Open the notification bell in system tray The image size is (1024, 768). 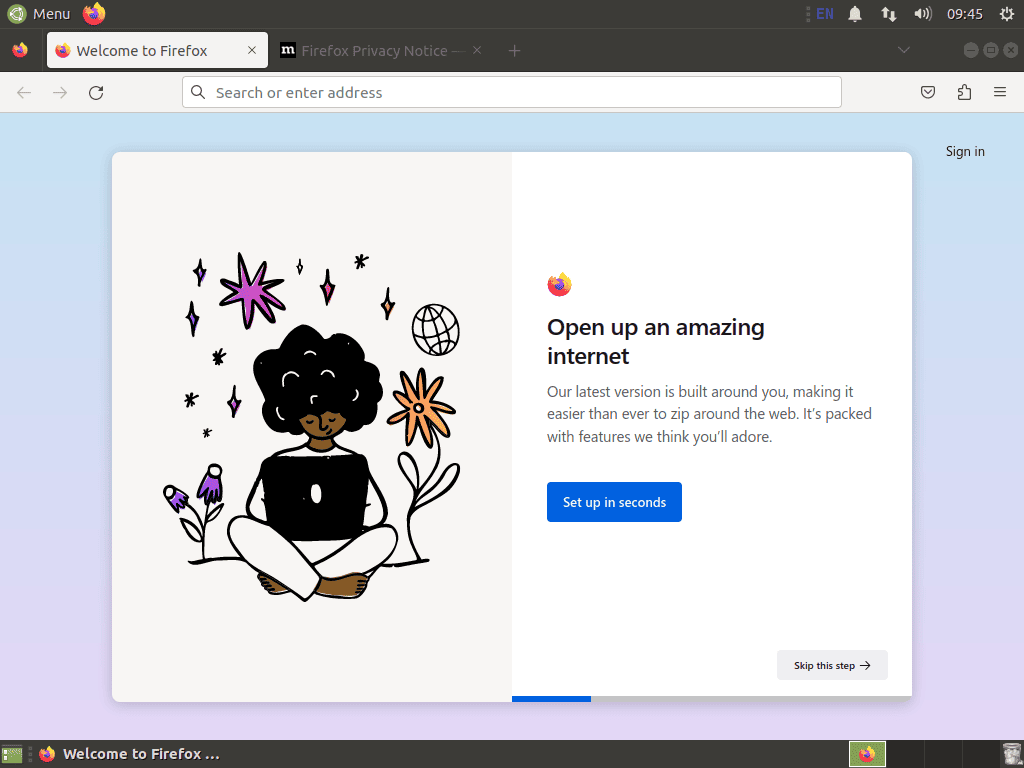pyautogui.click(x=855, y=14)
